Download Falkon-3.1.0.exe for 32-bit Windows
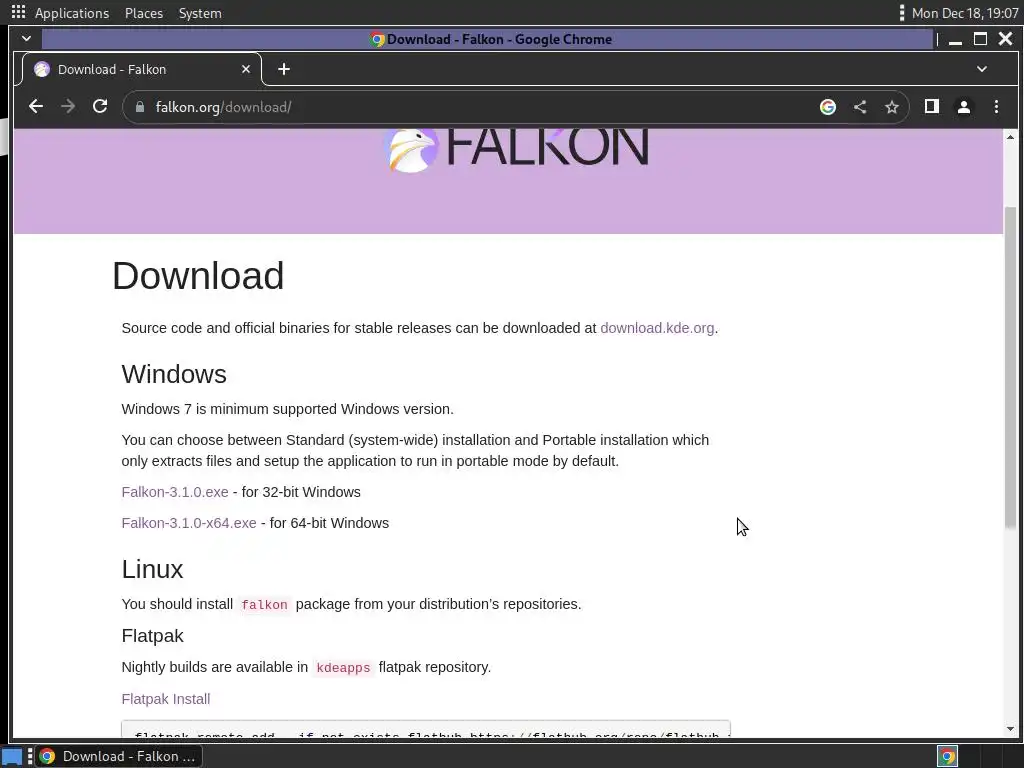 tap(175, 492)
